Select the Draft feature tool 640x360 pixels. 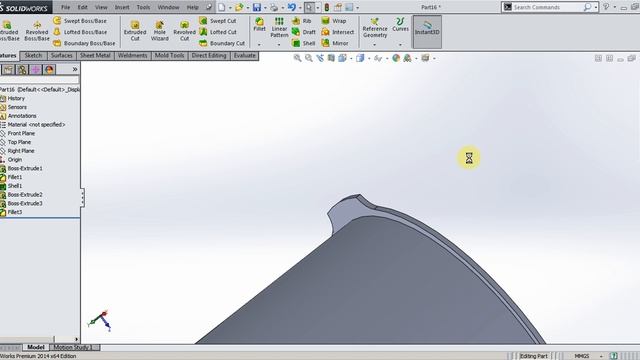tap(304, 32)
